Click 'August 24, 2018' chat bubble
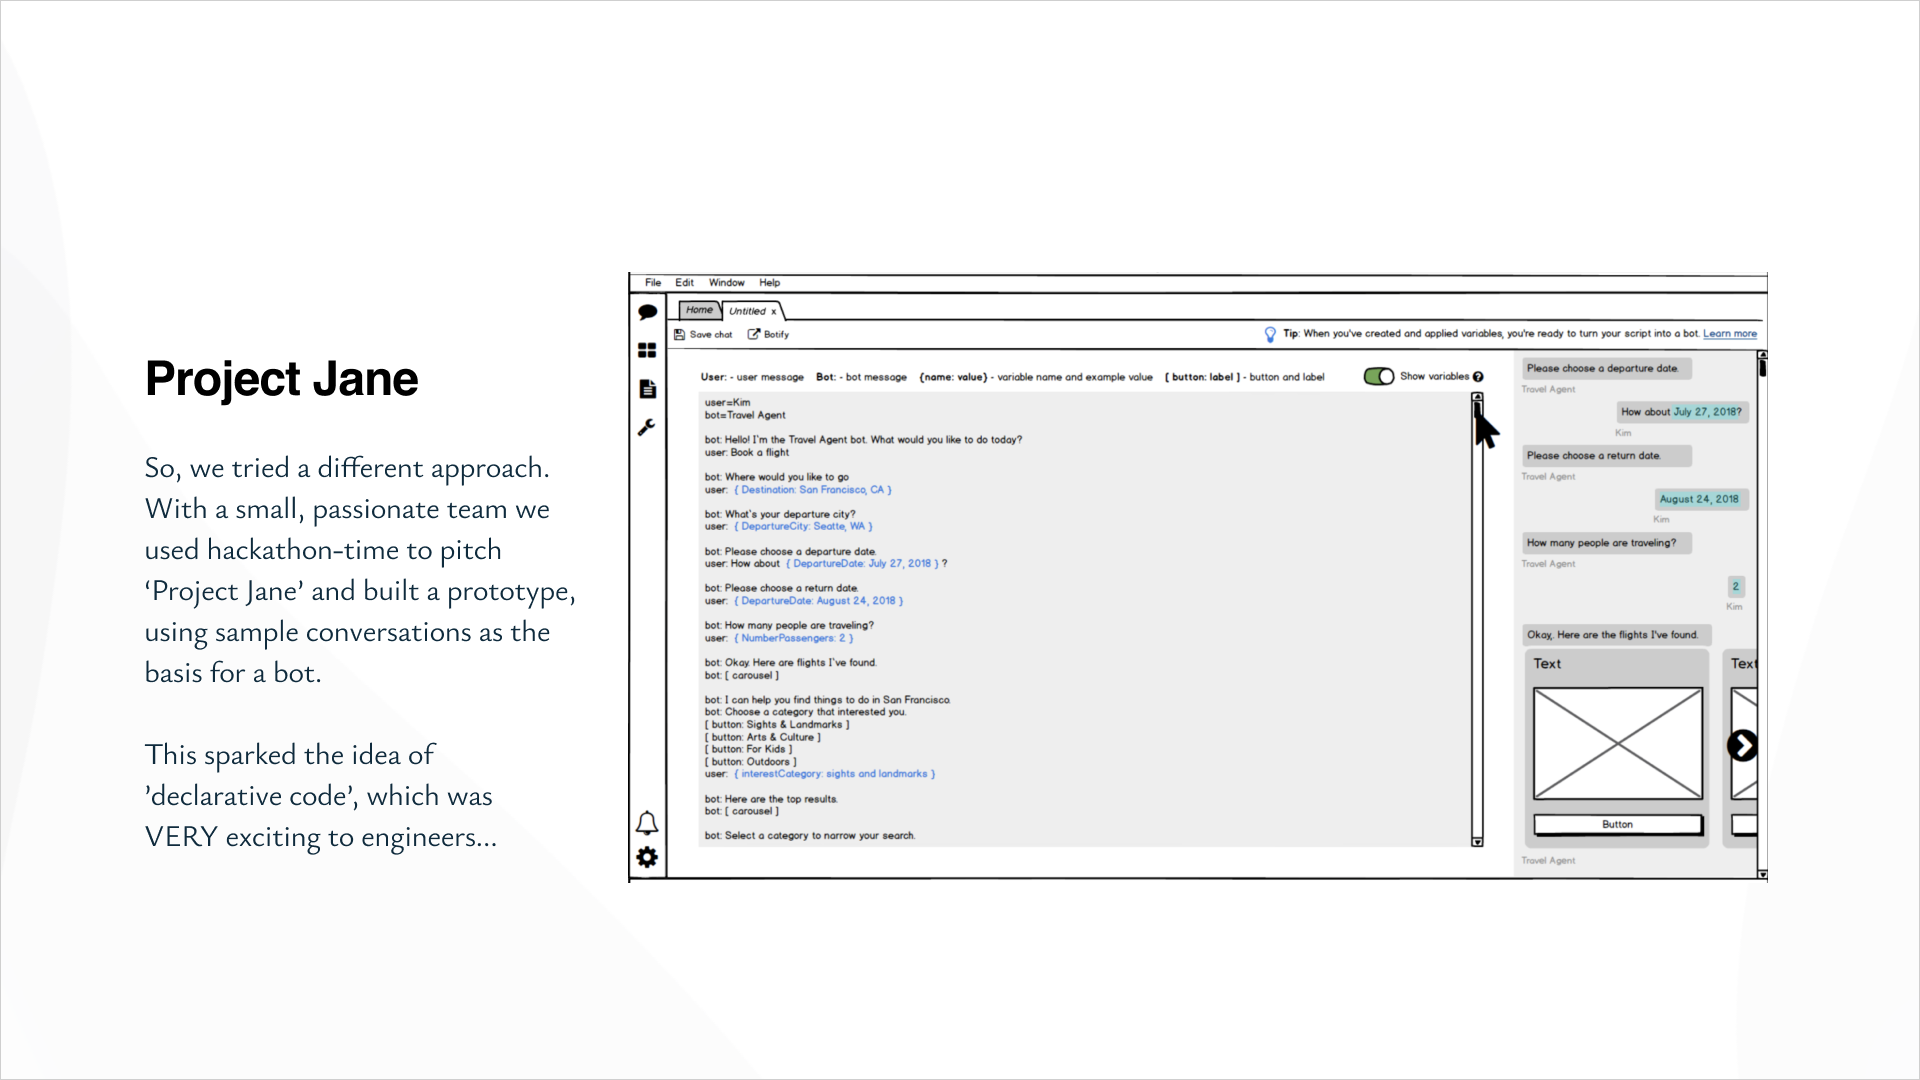Viewport: 1920px width, 1080px height. [x=1700, y=499]
